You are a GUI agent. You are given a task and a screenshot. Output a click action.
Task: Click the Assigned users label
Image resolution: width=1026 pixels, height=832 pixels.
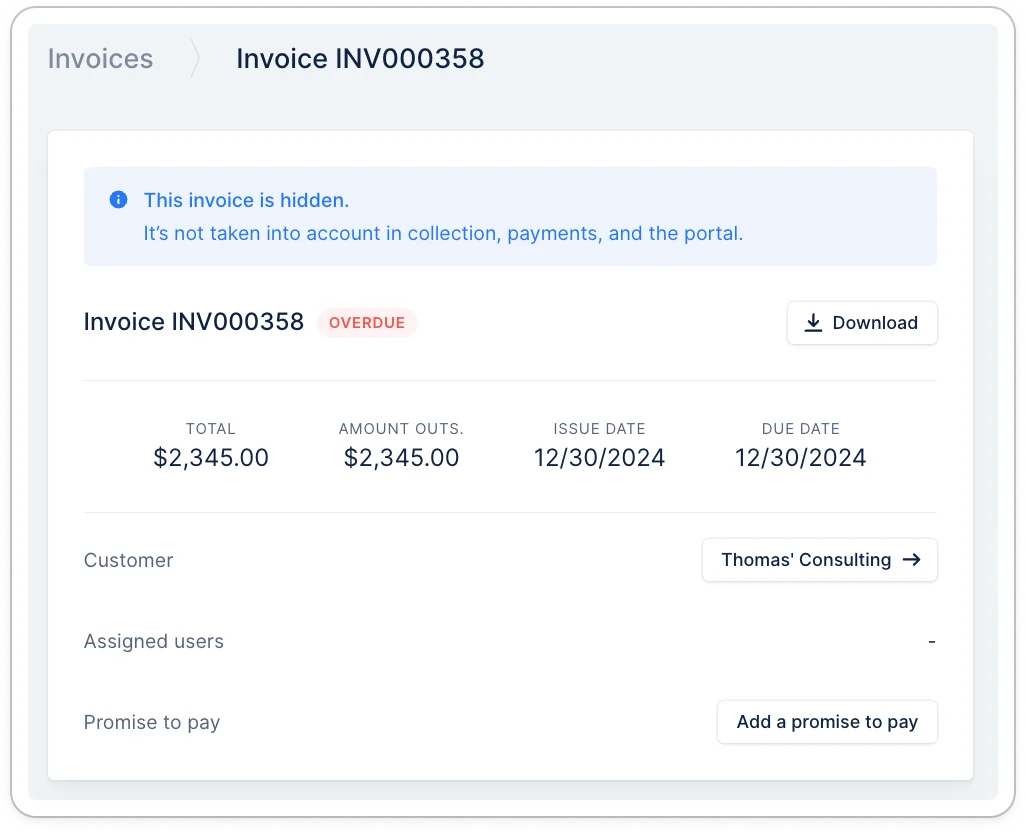point(154,641)
